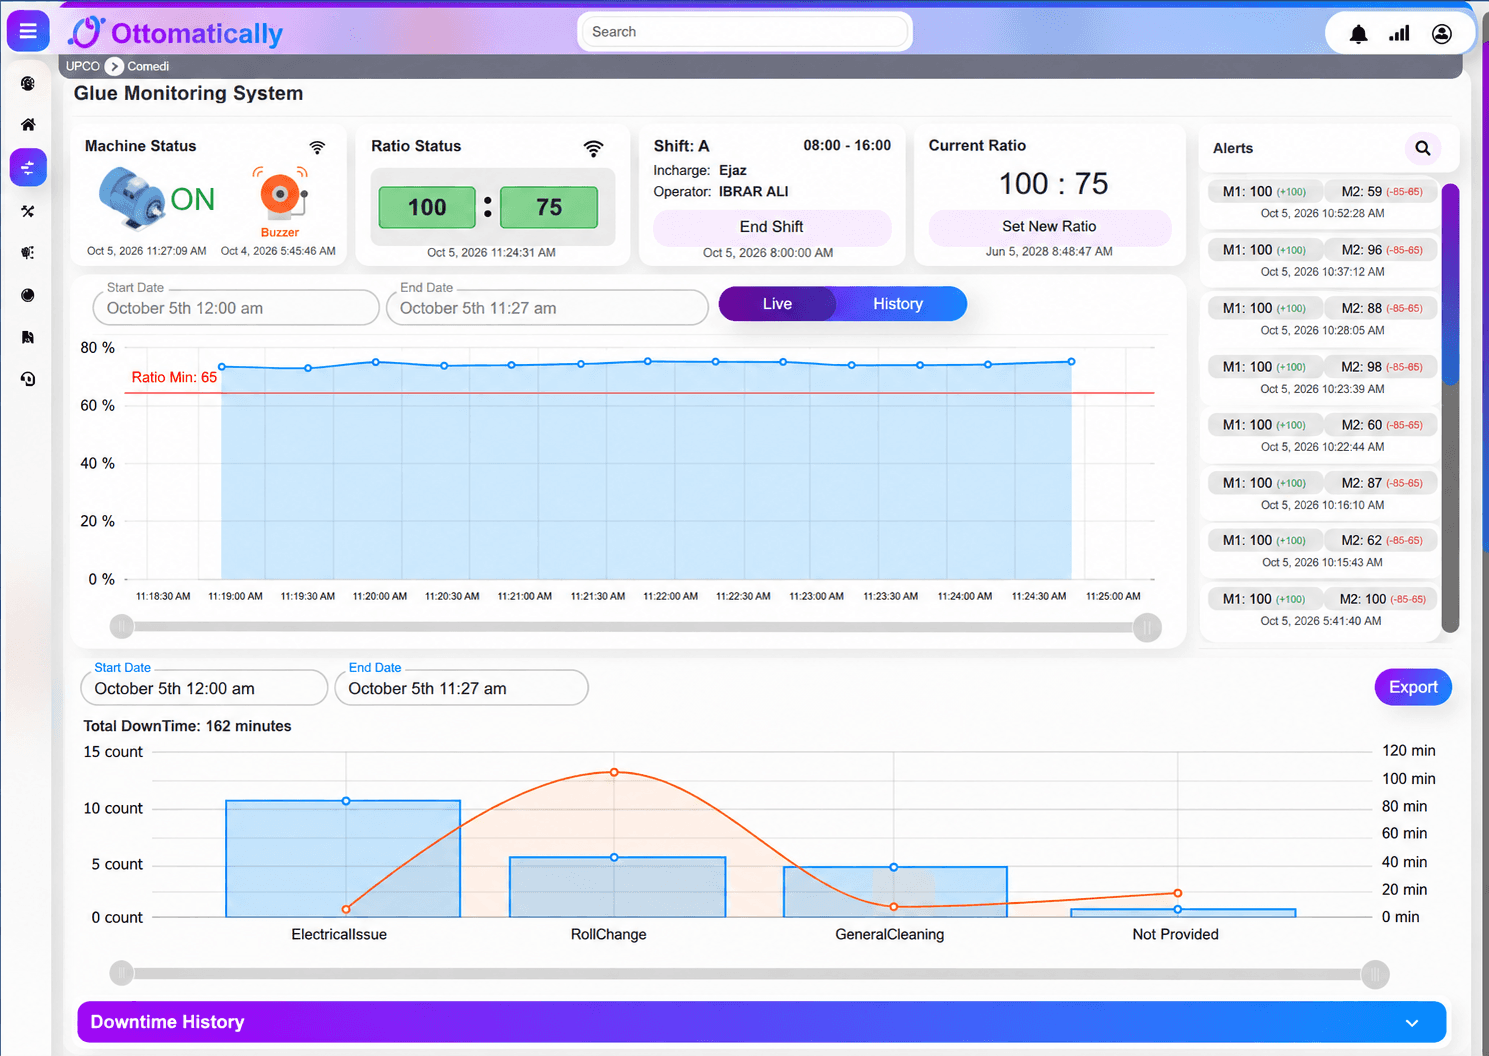
Task: Select the highlighted sliders icon in sidebar
Action: point(28,167)
